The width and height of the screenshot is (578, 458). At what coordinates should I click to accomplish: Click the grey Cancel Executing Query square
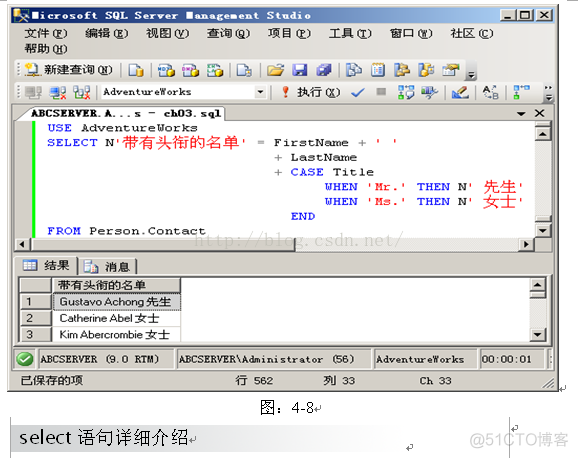click(381, 91)
